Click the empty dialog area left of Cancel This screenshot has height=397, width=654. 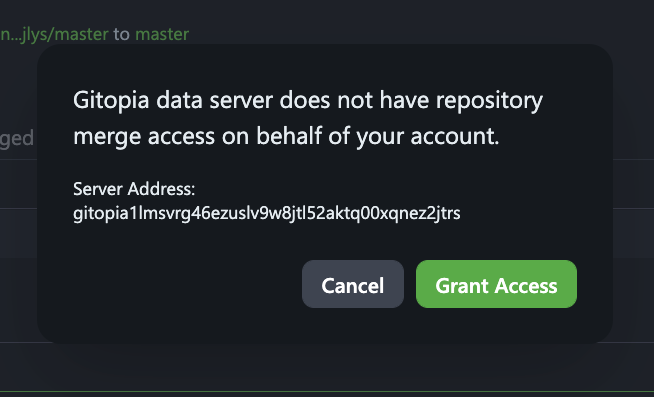(x=184, y=284)
